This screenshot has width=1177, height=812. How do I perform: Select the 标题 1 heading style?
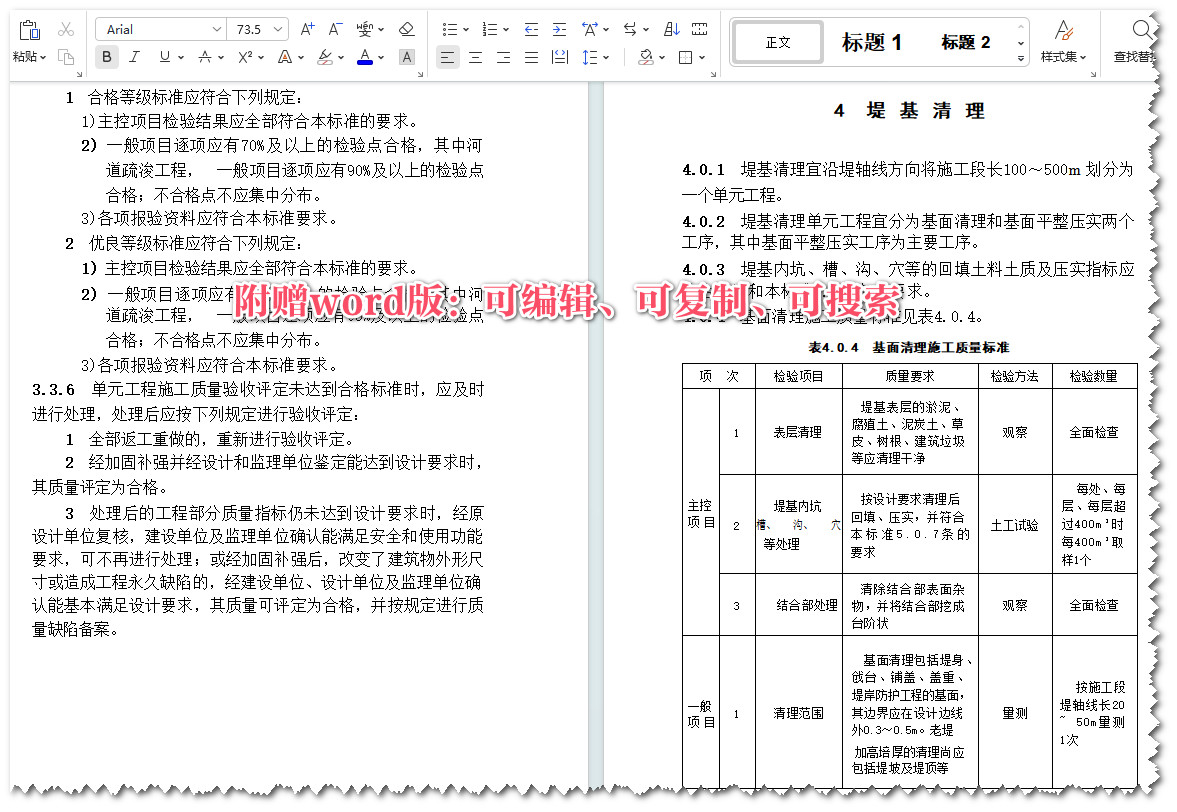click(871, 42)
